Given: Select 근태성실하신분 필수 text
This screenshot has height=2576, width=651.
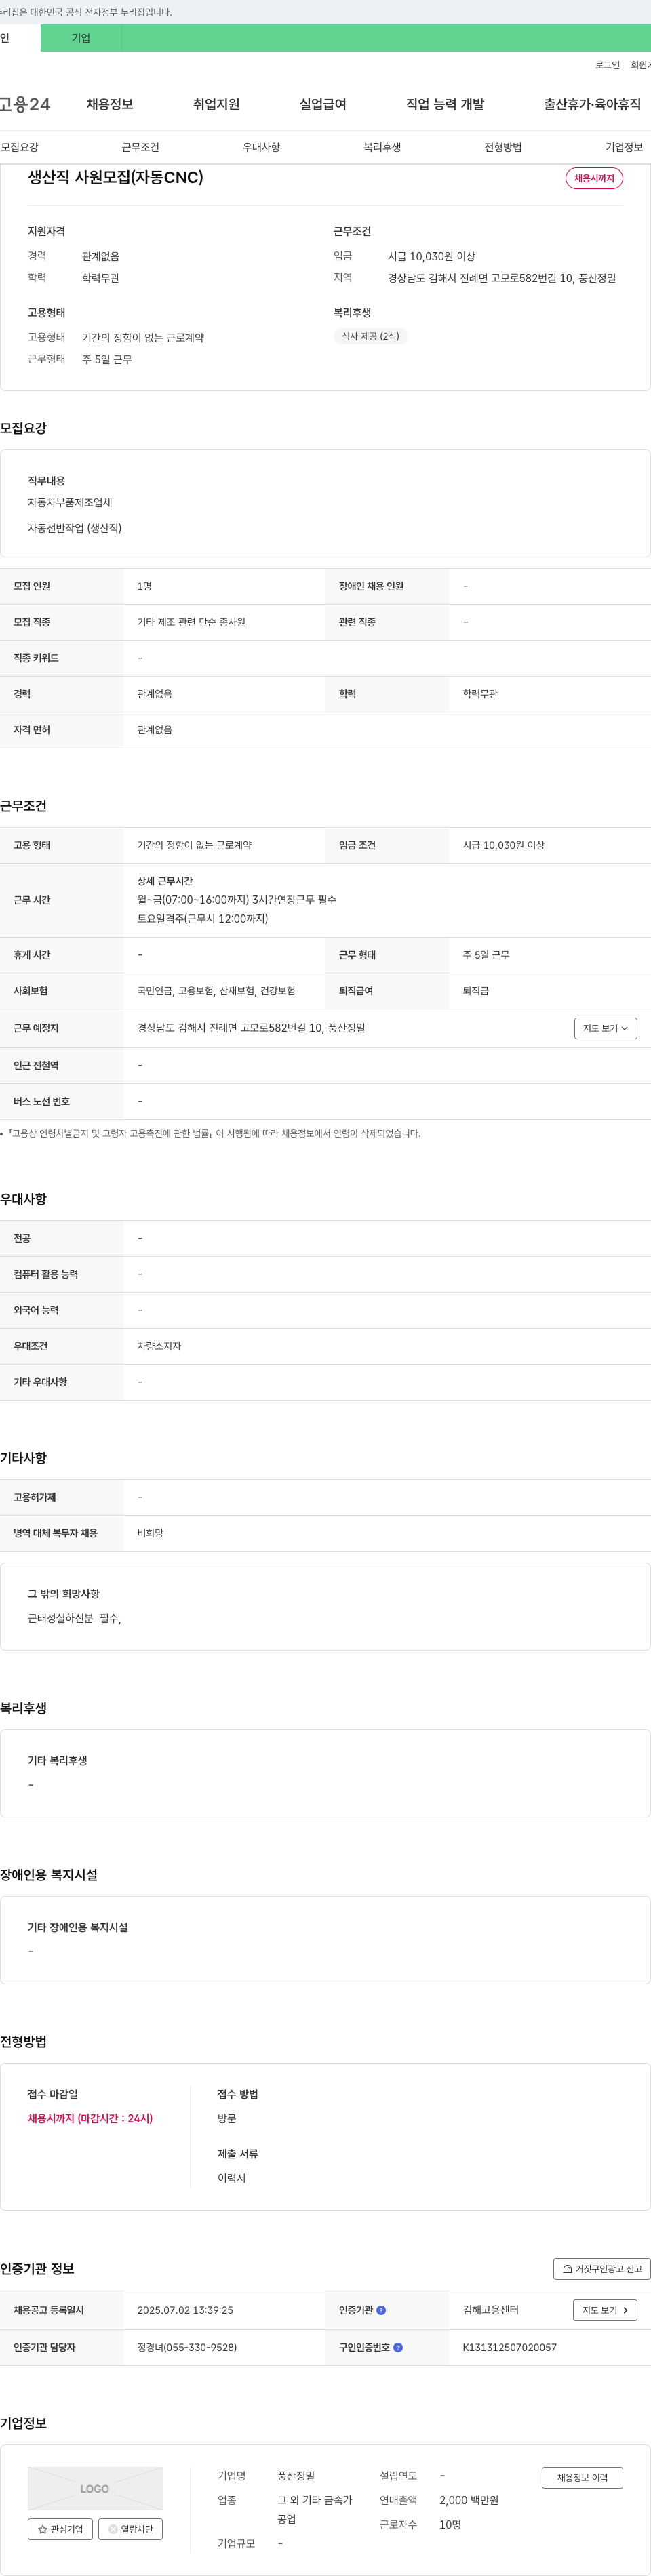Looking at the screenshot, I should [x=75, y=1618].
